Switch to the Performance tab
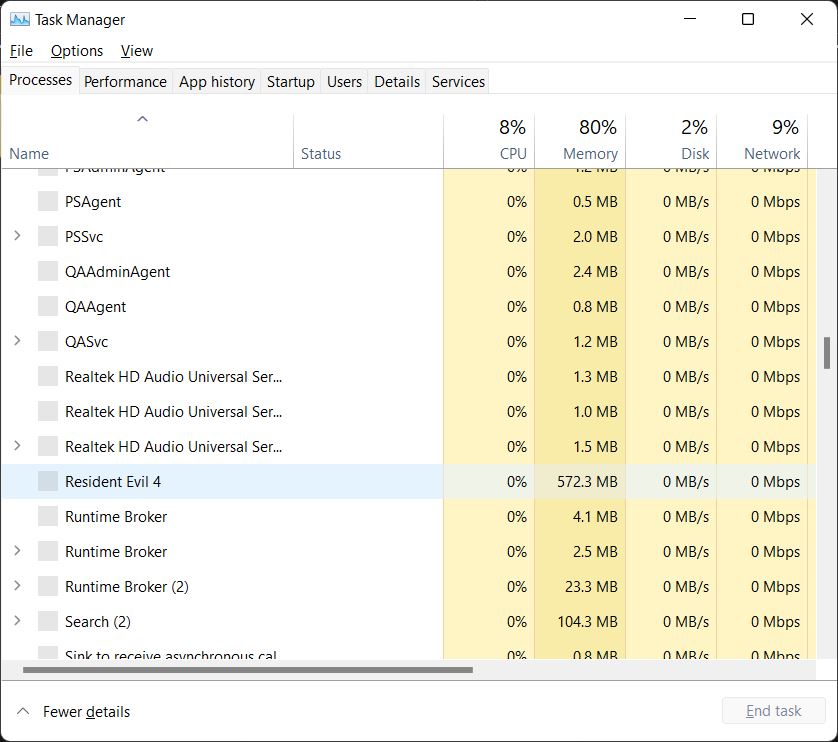This screenshot has width=838, height=742. (125, 82)
